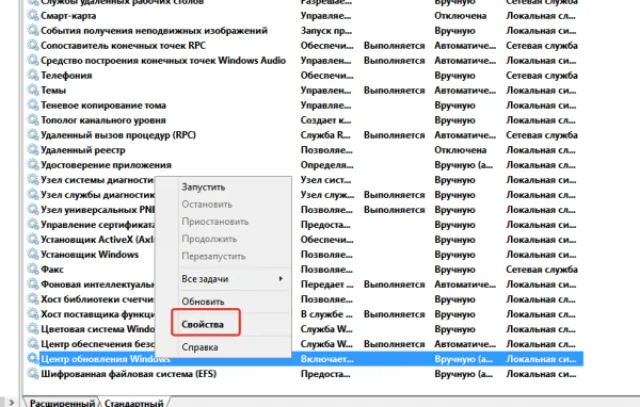Select Тополог канального уровня service
This screenshot has width=640, height=407.
tap(103, 120)
